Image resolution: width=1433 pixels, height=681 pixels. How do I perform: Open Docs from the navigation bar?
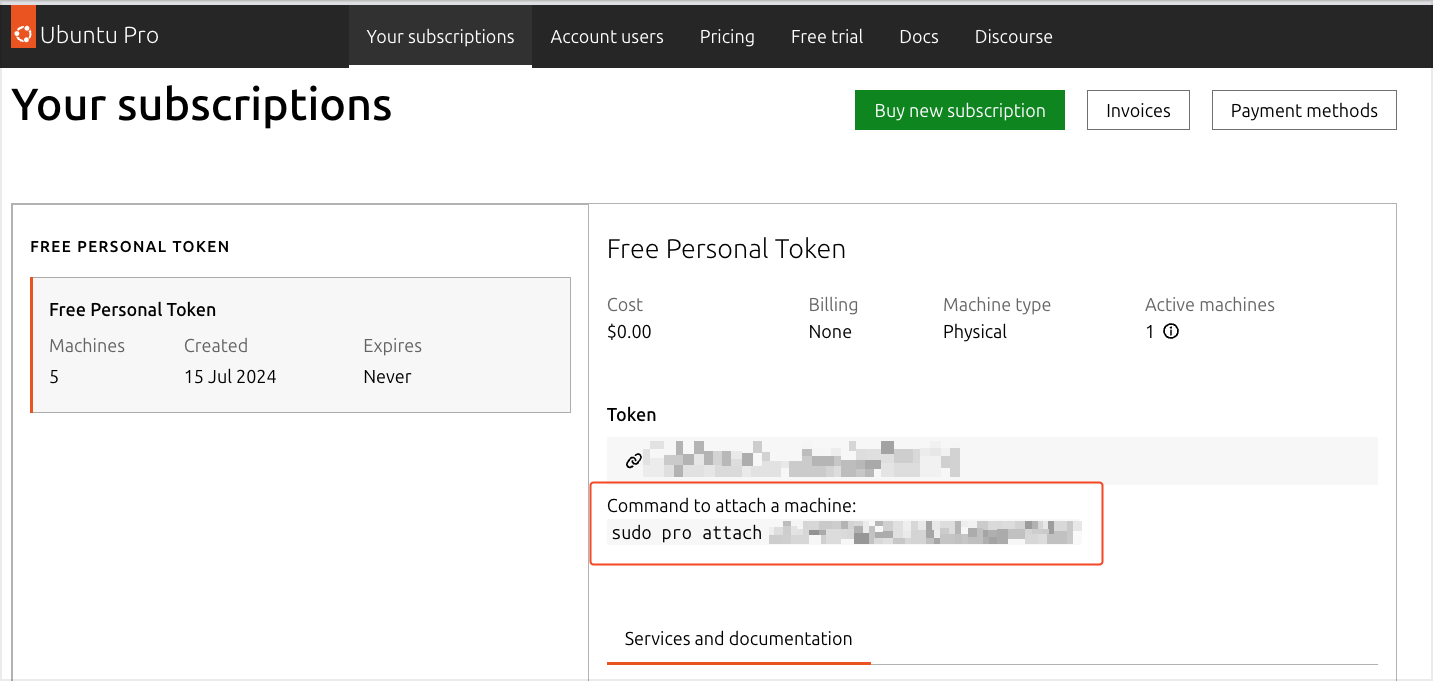[918, 37]
